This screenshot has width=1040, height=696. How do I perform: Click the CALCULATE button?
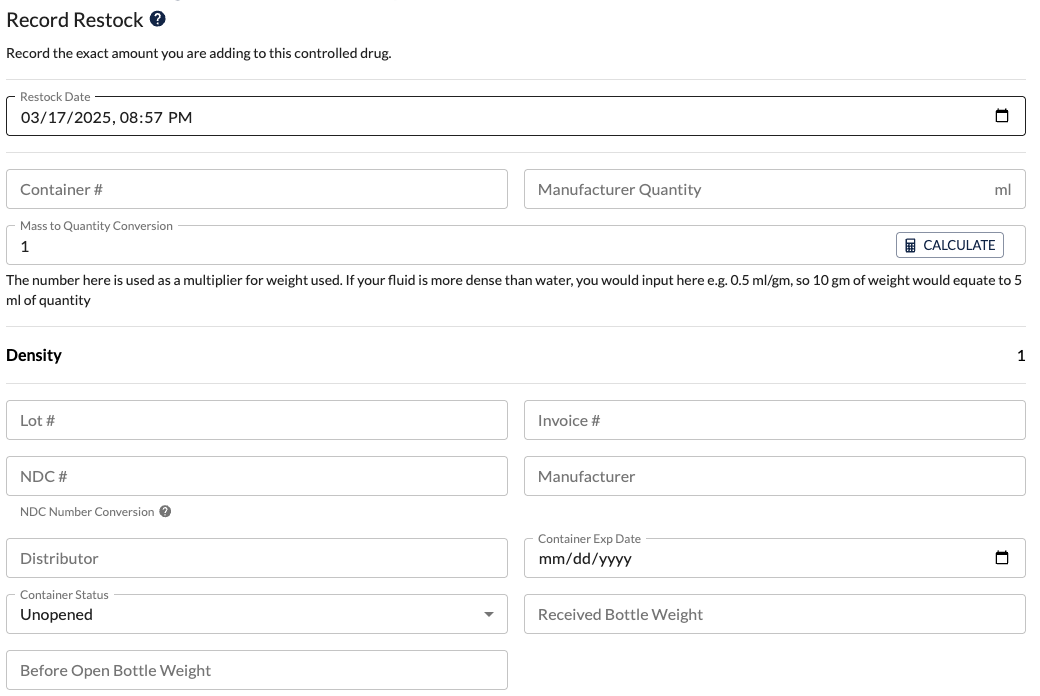(949, 245)
